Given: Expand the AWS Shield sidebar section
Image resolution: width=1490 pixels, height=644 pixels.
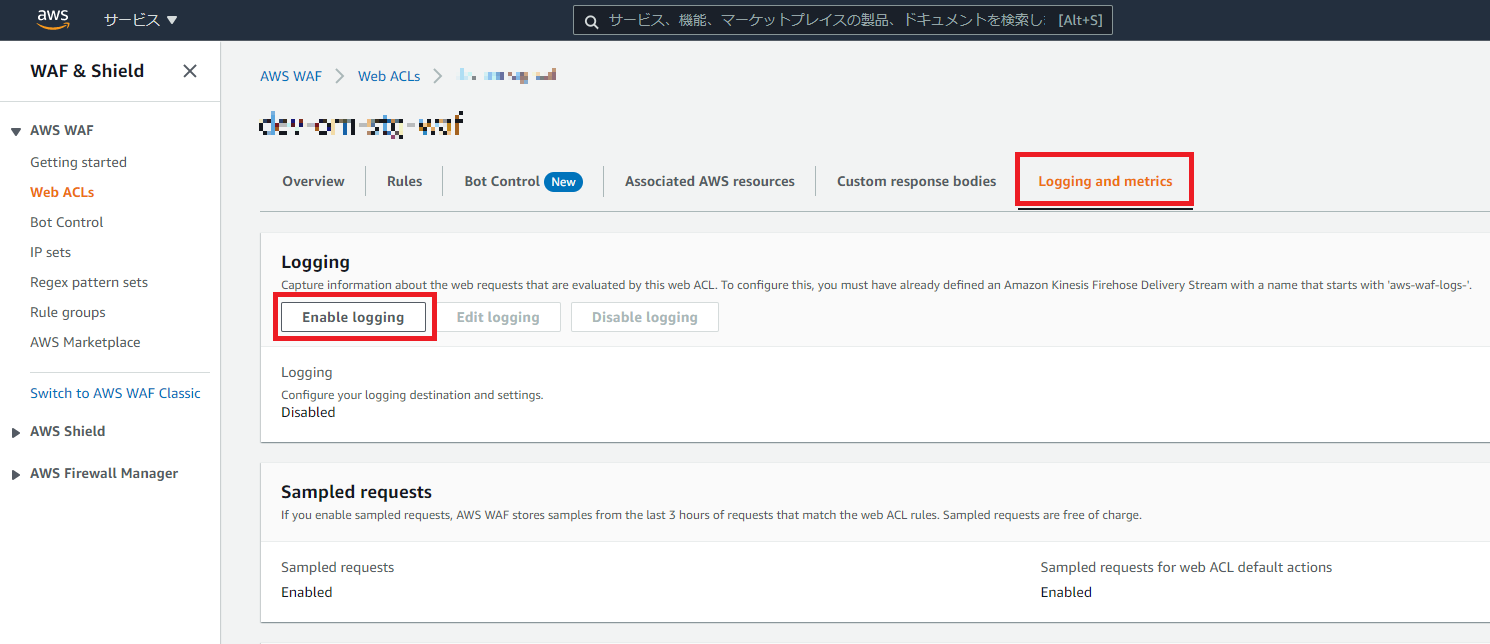Looking at the screenshot, I should [15, 432].
